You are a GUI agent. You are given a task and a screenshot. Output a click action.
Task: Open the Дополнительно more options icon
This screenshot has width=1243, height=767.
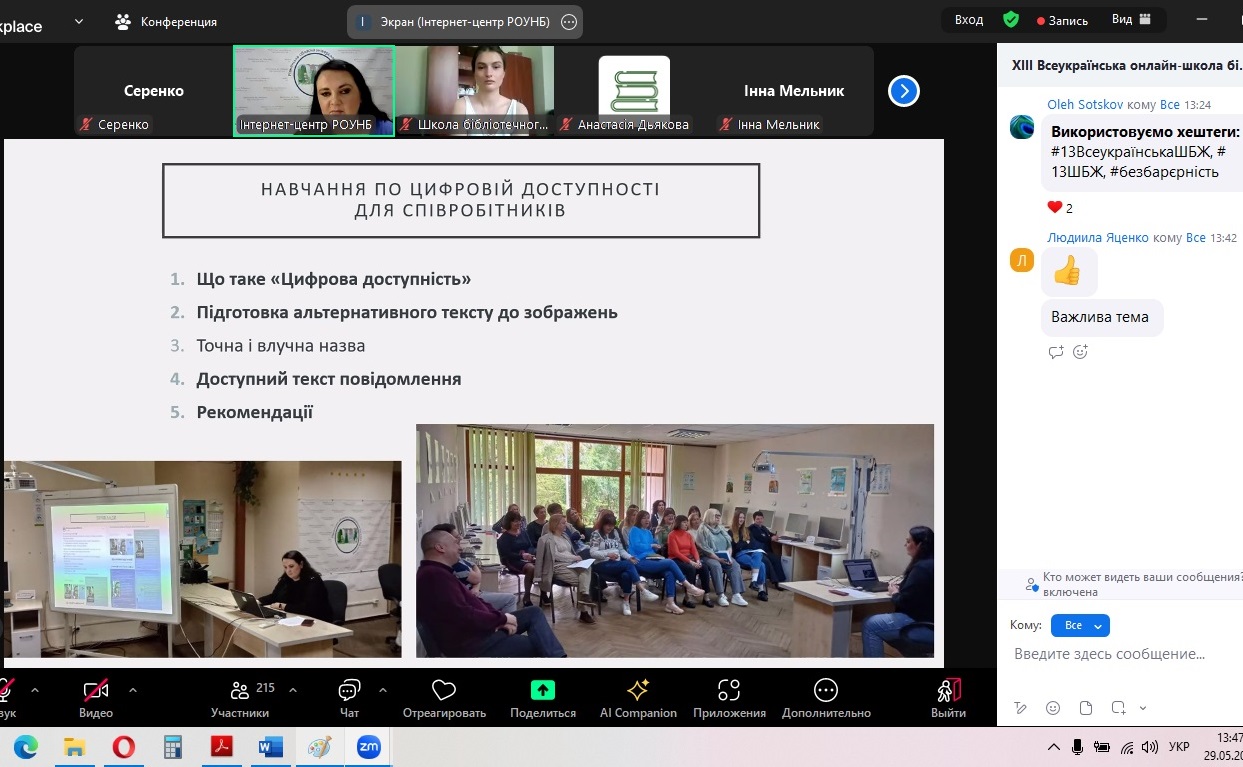coord(826,690)
